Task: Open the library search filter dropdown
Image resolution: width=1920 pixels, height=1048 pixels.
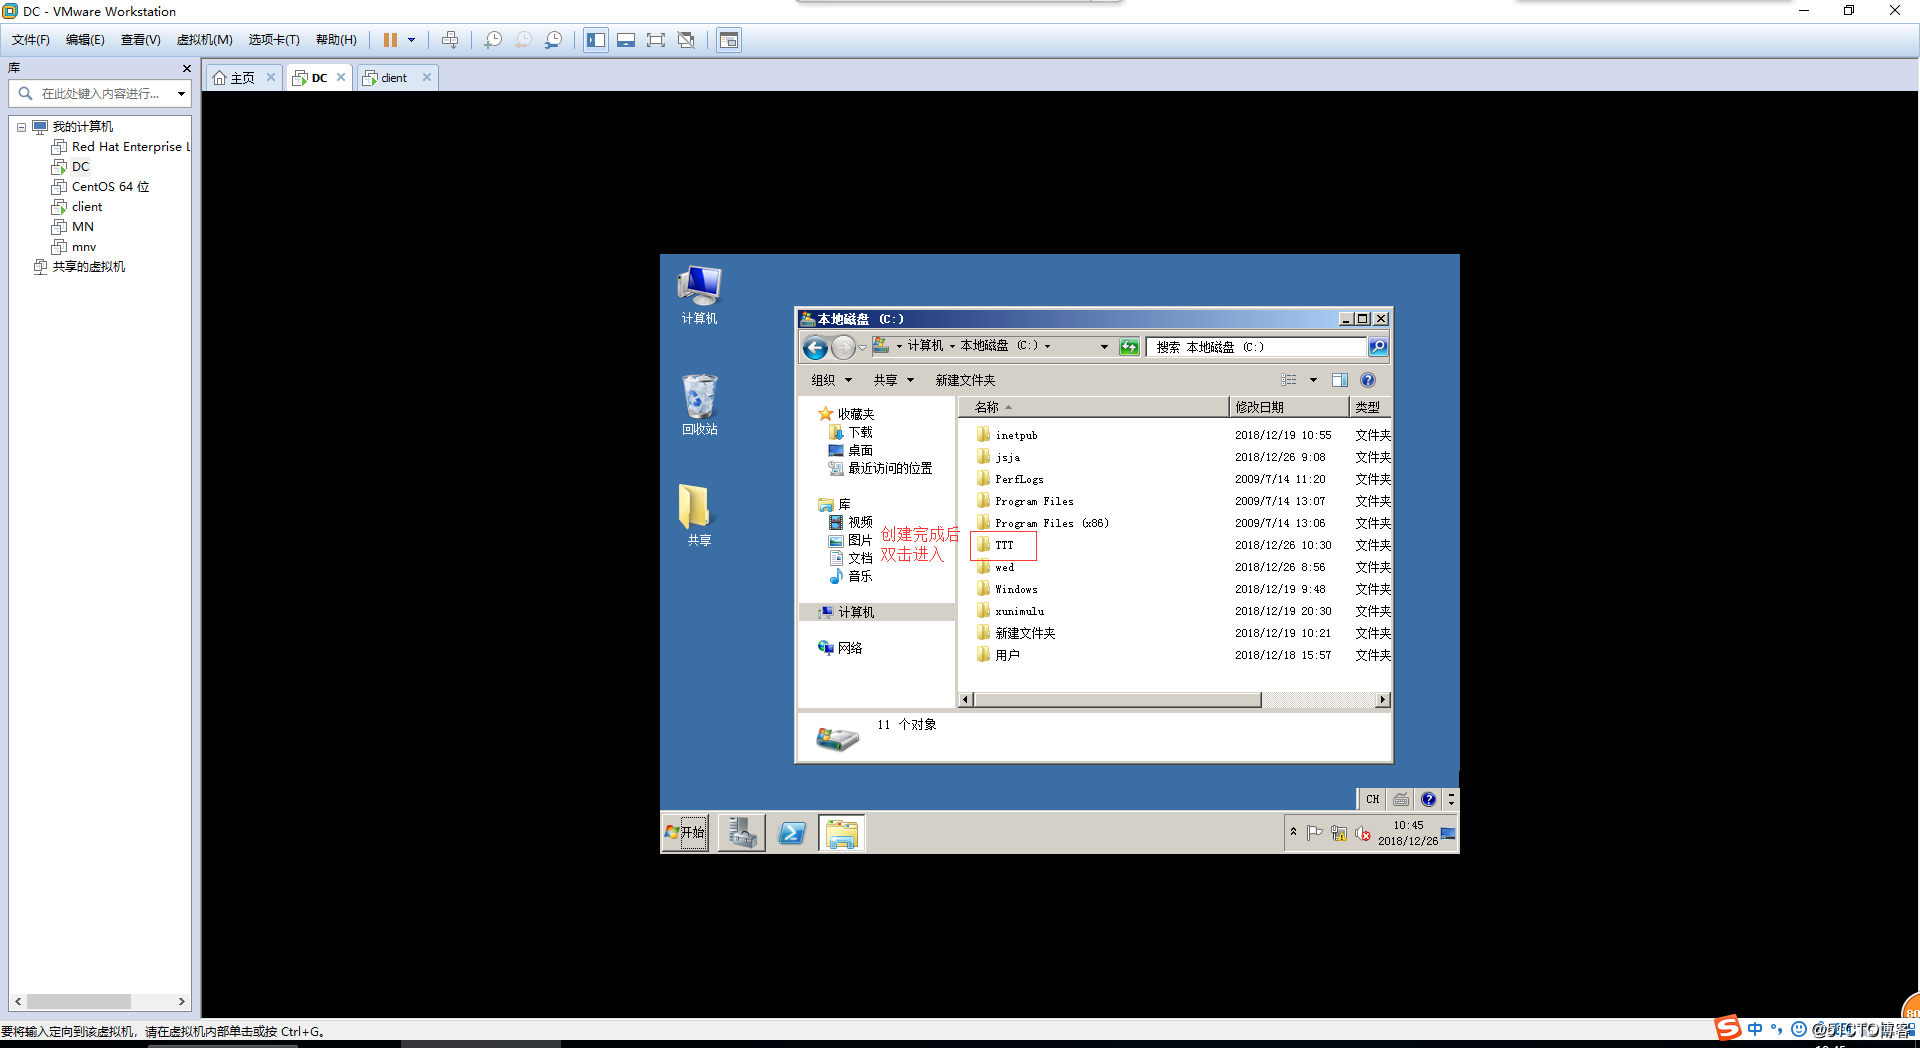Action: [x=181, y=93]
